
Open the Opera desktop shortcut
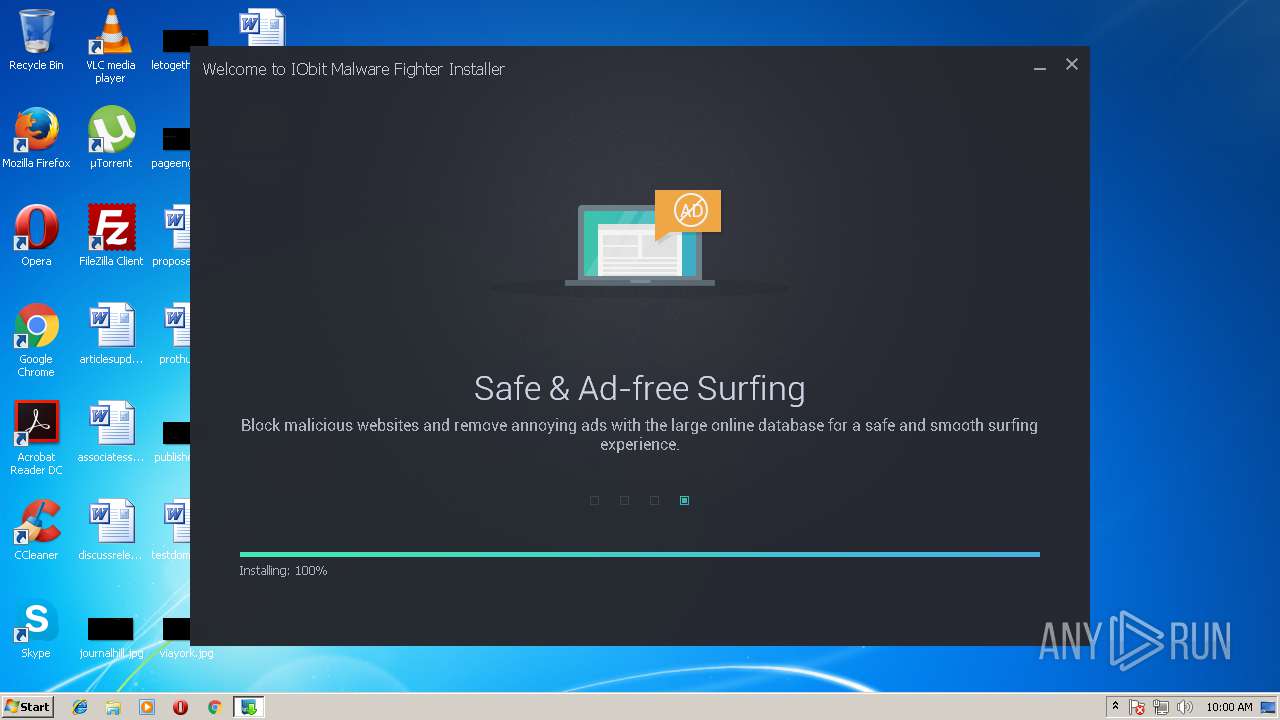[x=36, y=235]
